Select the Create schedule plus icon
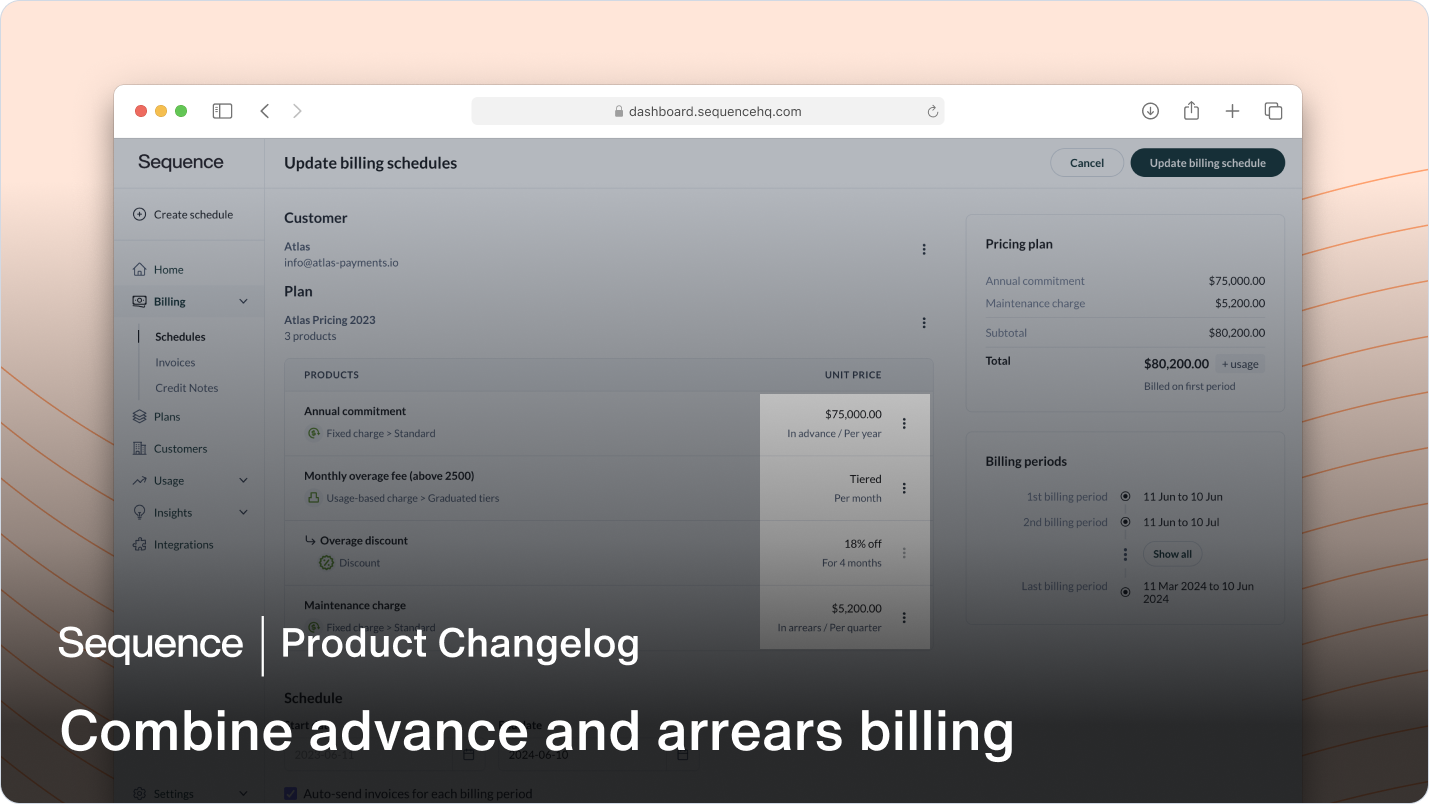Screen dimensions: 1429x804 pos(140,214)
